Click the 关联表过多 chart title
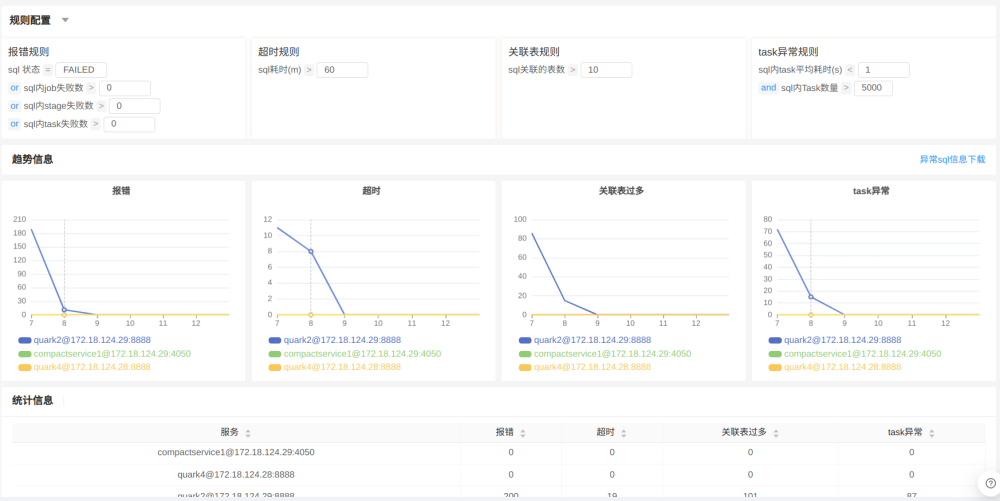Screen dimensions: 1000x501 [x=621, y=191]
